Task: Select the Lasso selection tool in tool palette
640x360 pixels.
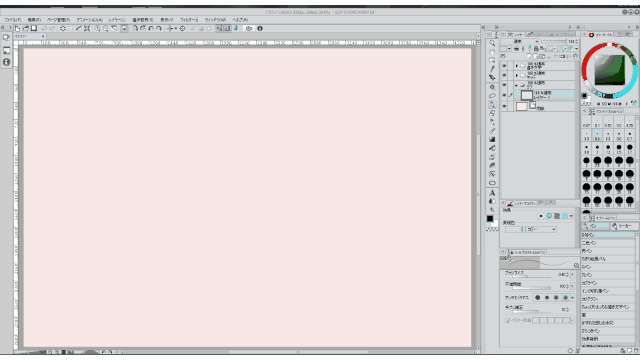Action: coord(492,96)
